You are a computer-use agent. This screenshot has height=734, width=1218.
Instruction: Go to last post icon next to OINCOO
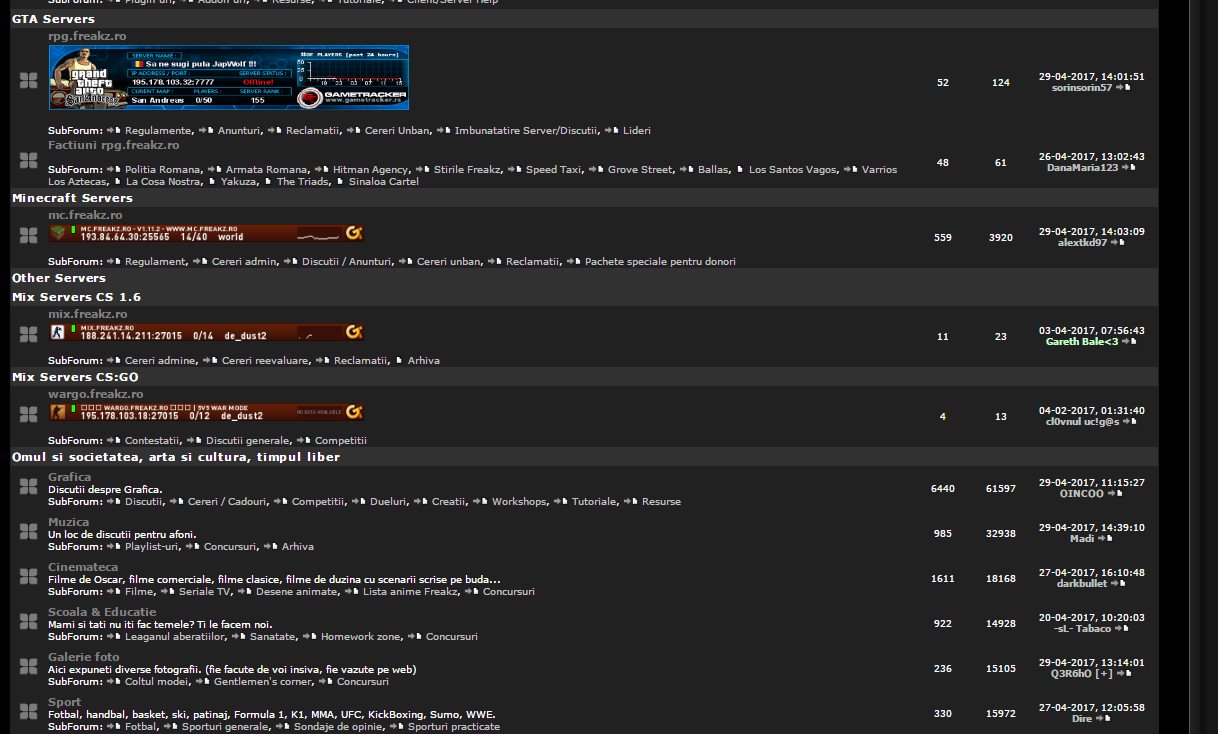(1115, 494)
